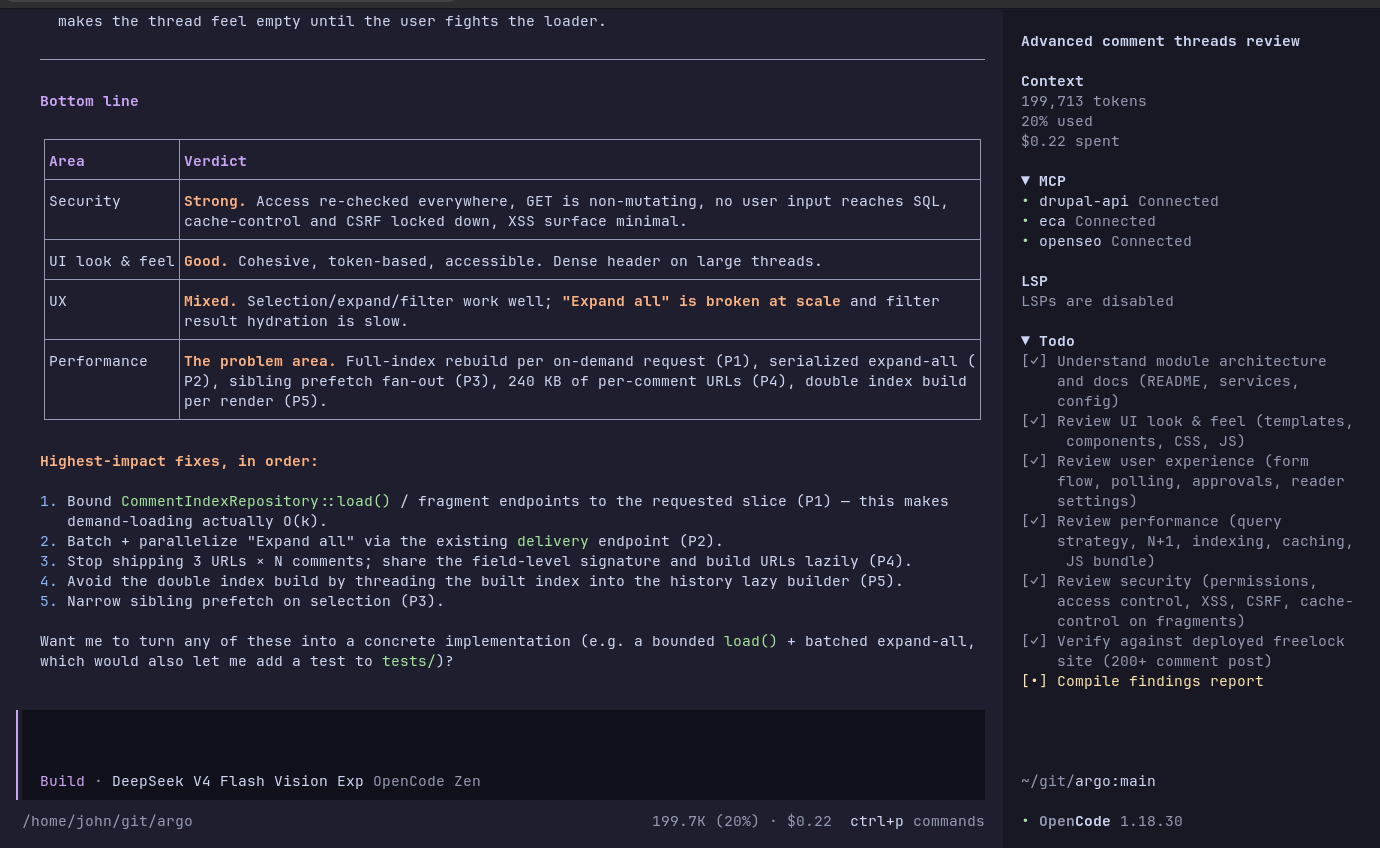Toggle checkbox for Review UI look & feel todo
Image resolution: width=1380 pixels, height=848 pixels.
tap(1034, 421)
